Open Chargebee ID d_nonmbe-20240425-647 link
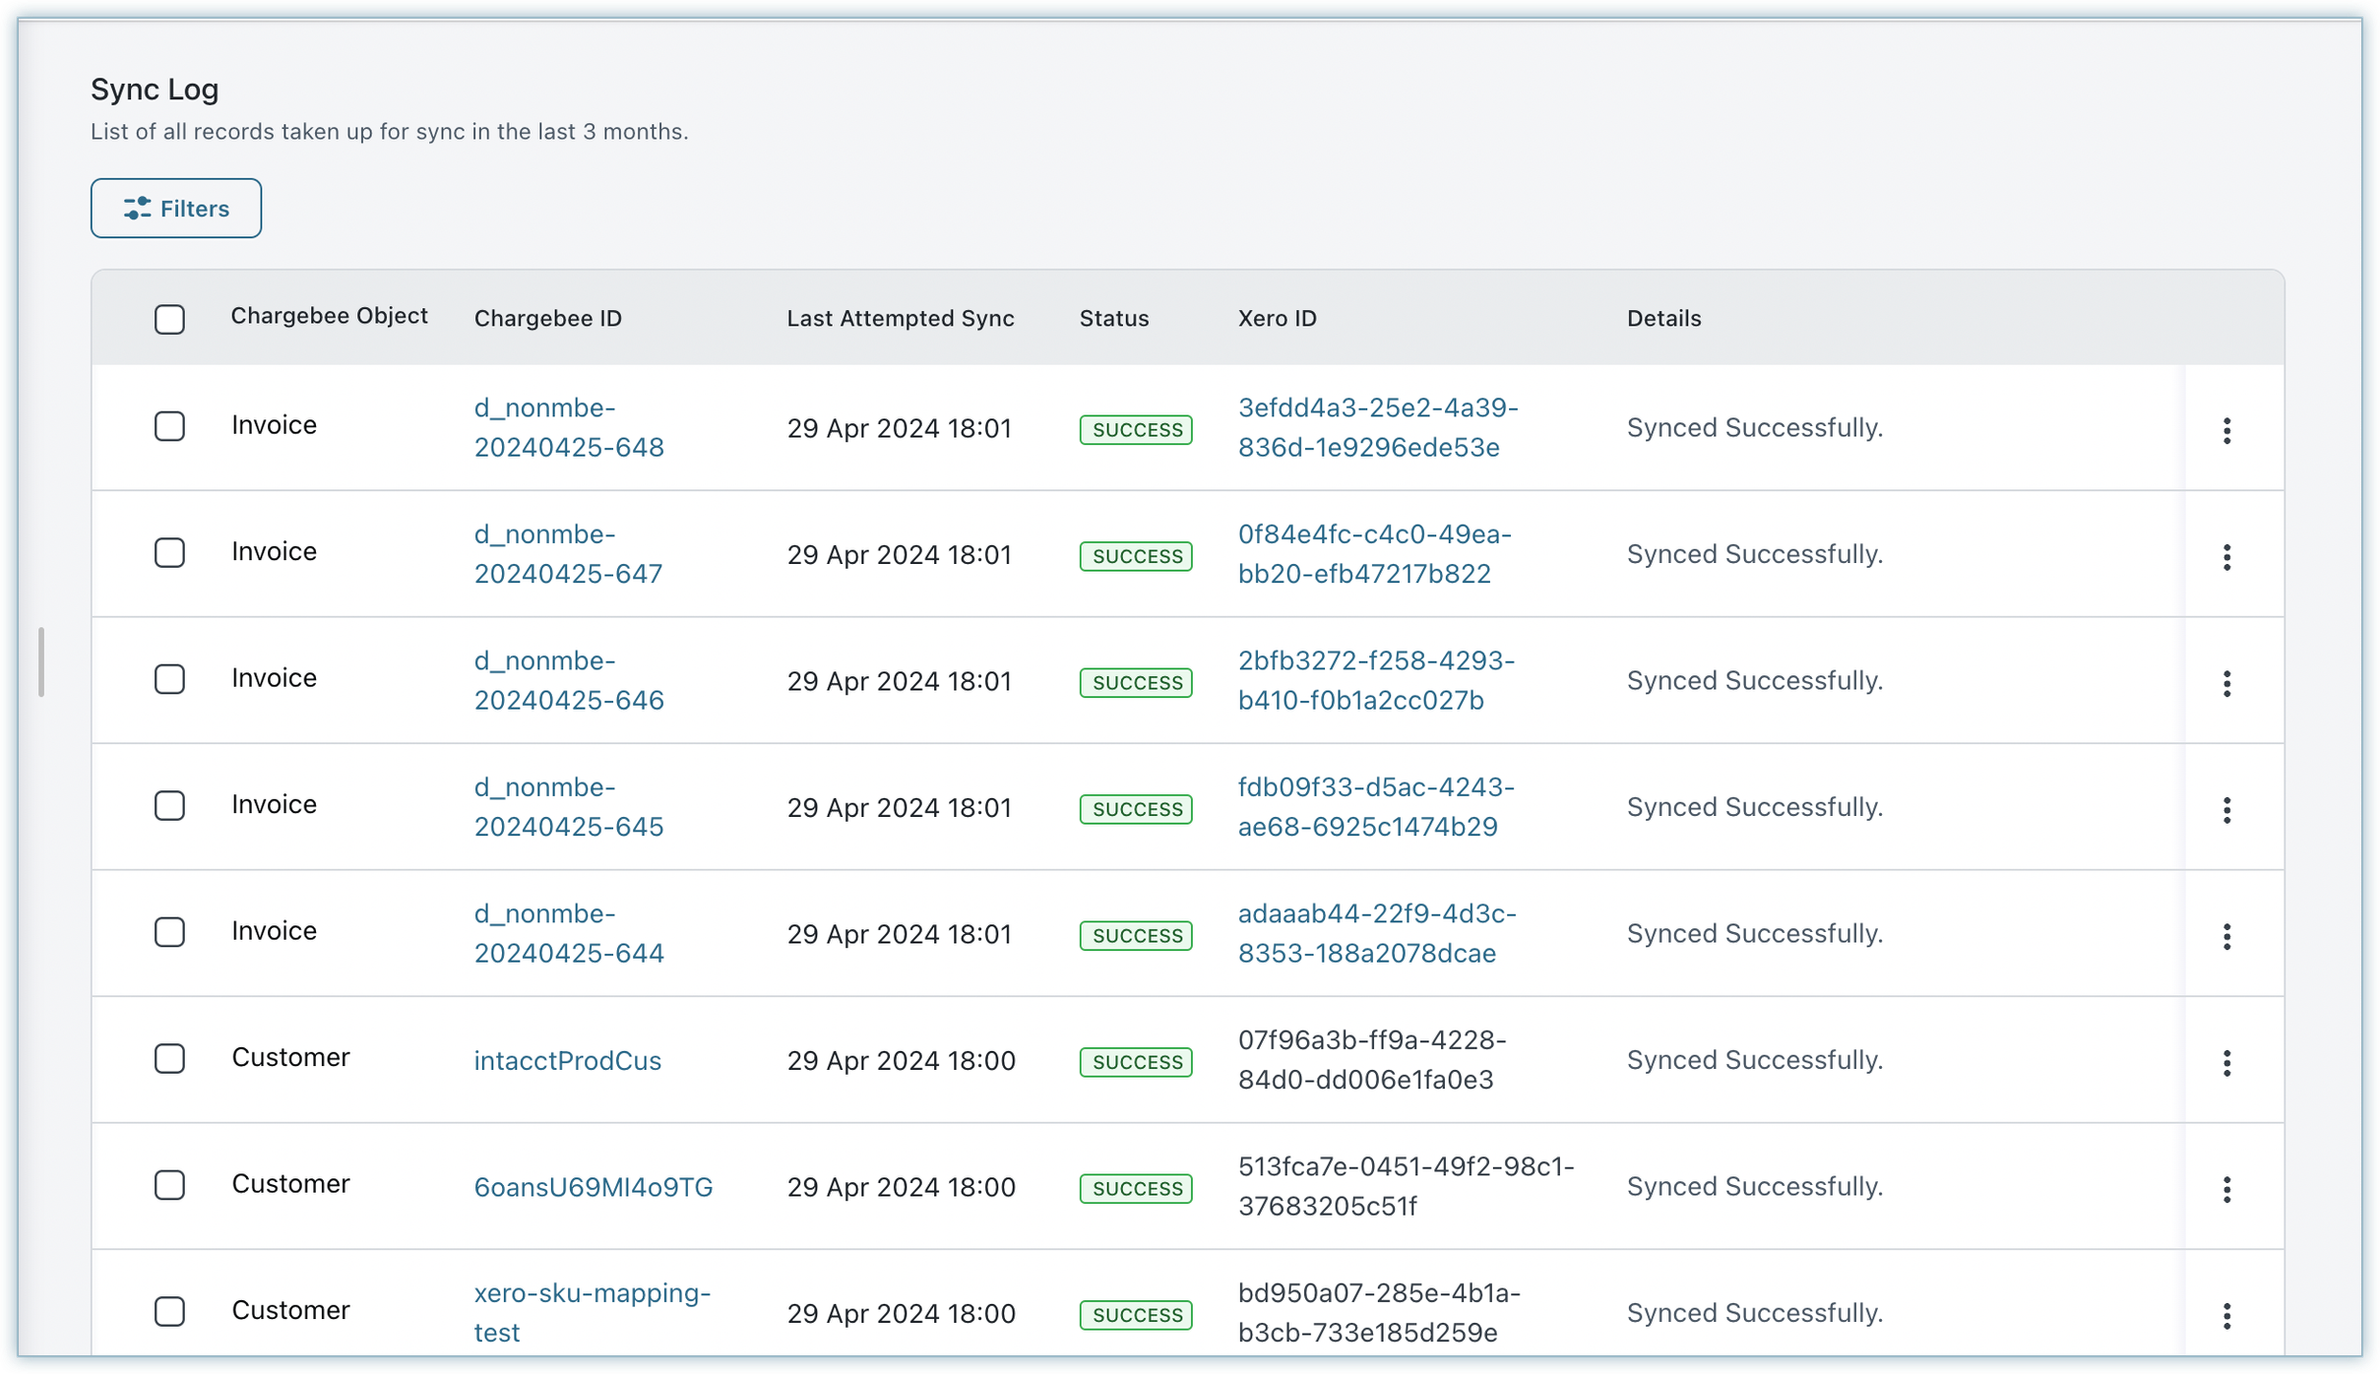Viewport: 2380px width, 1374px height. point(568,554)
